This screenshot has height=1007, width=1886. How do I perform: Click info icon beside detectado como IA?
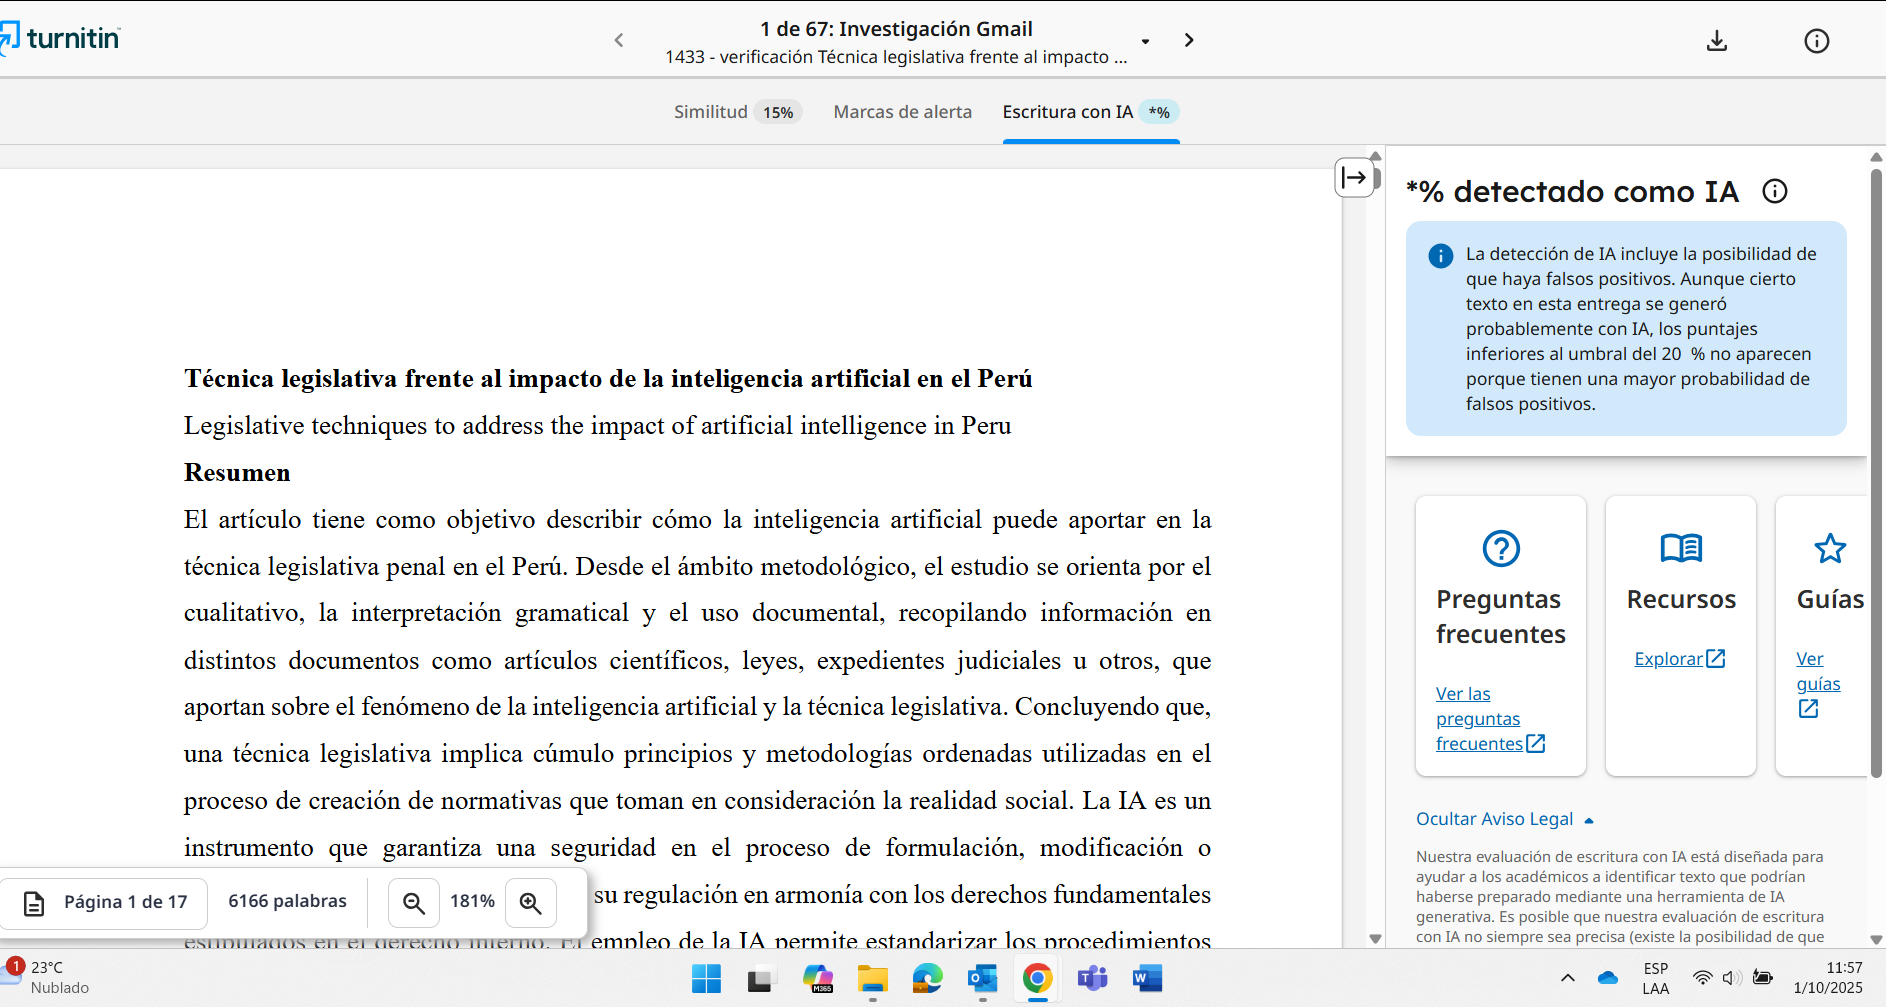pos(1774,191)
